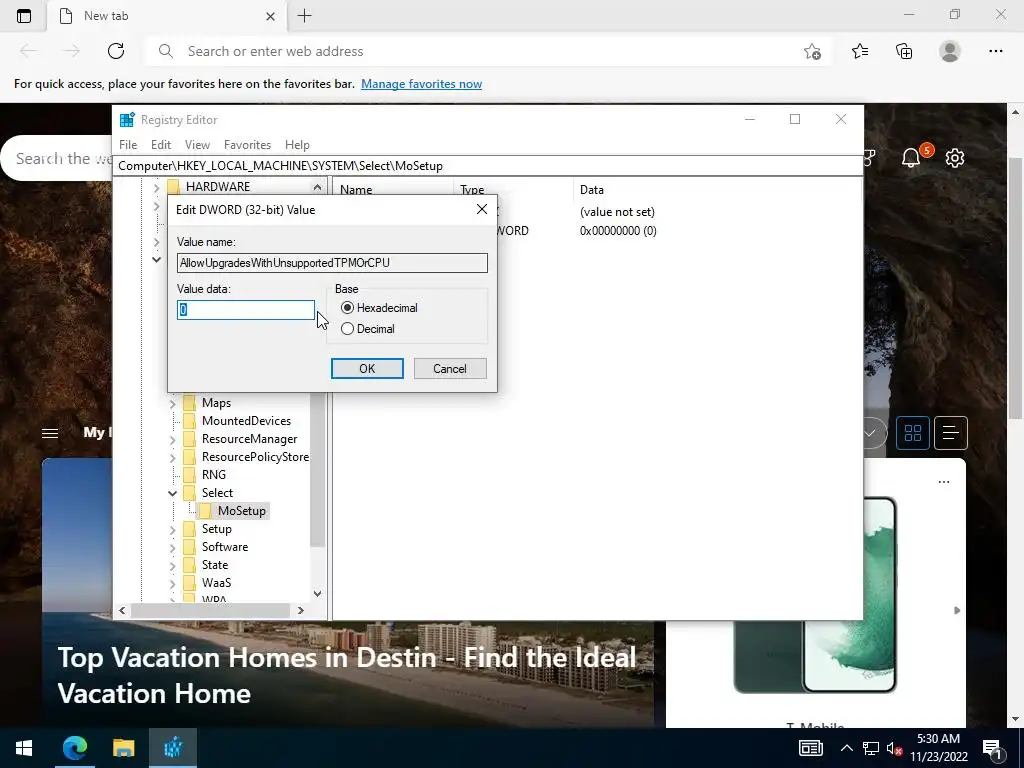
Task: Click the Name column header
Action: (356, 189)
